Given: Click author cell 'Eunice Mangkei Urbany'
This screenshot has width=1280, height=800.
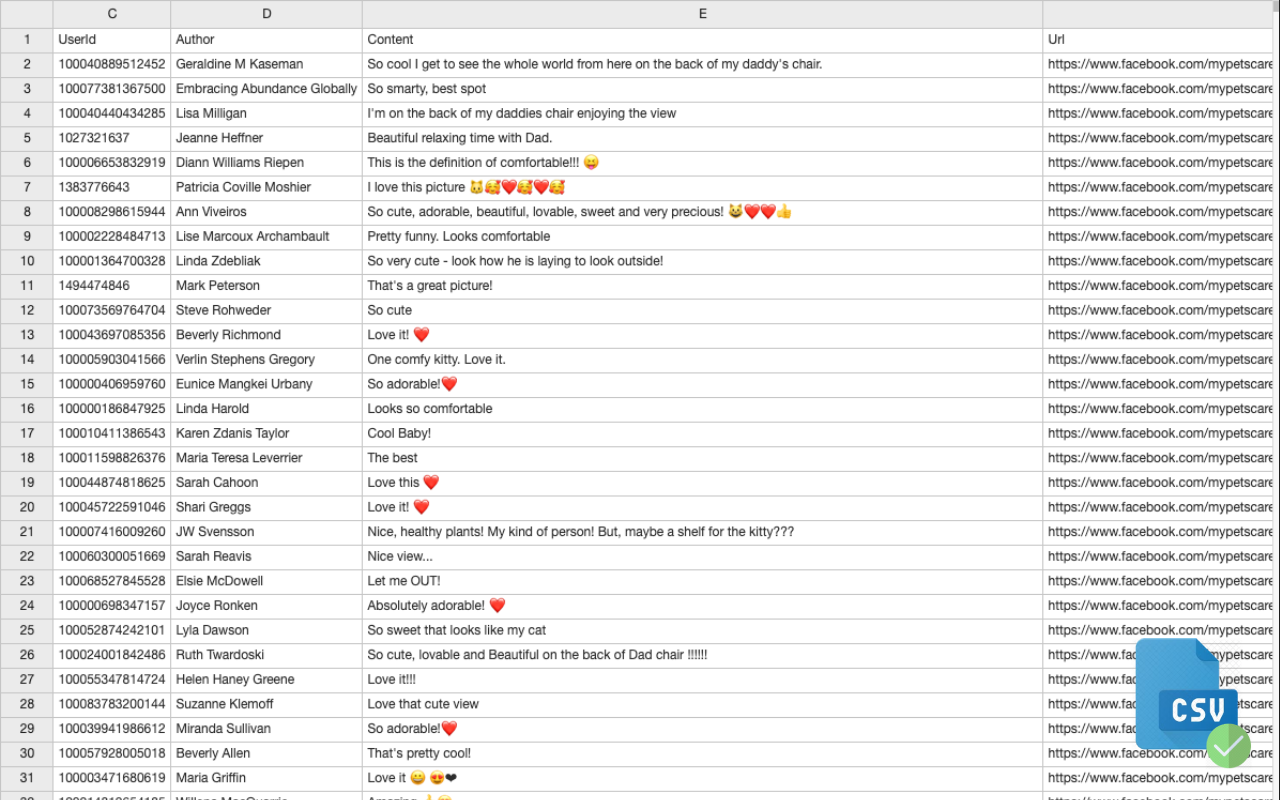Looking at the screenshot, I should coord(267,384).
